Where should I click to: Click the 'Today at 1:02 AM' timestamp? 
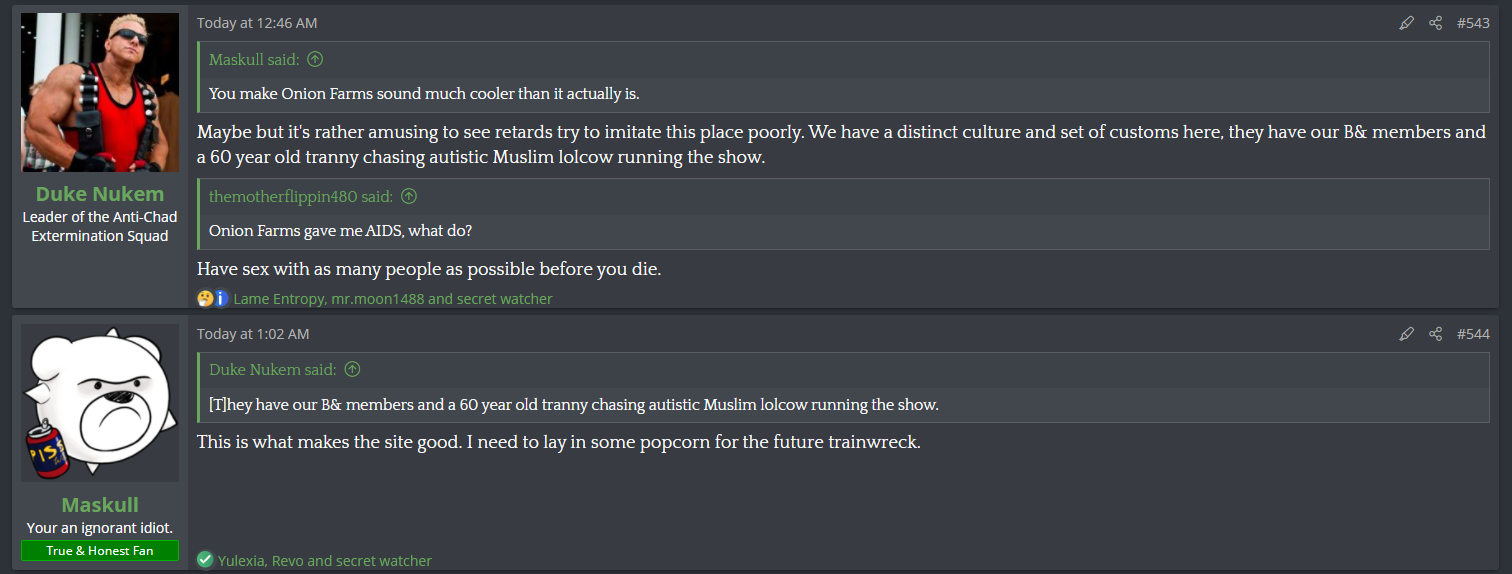[x=253, y=334]
